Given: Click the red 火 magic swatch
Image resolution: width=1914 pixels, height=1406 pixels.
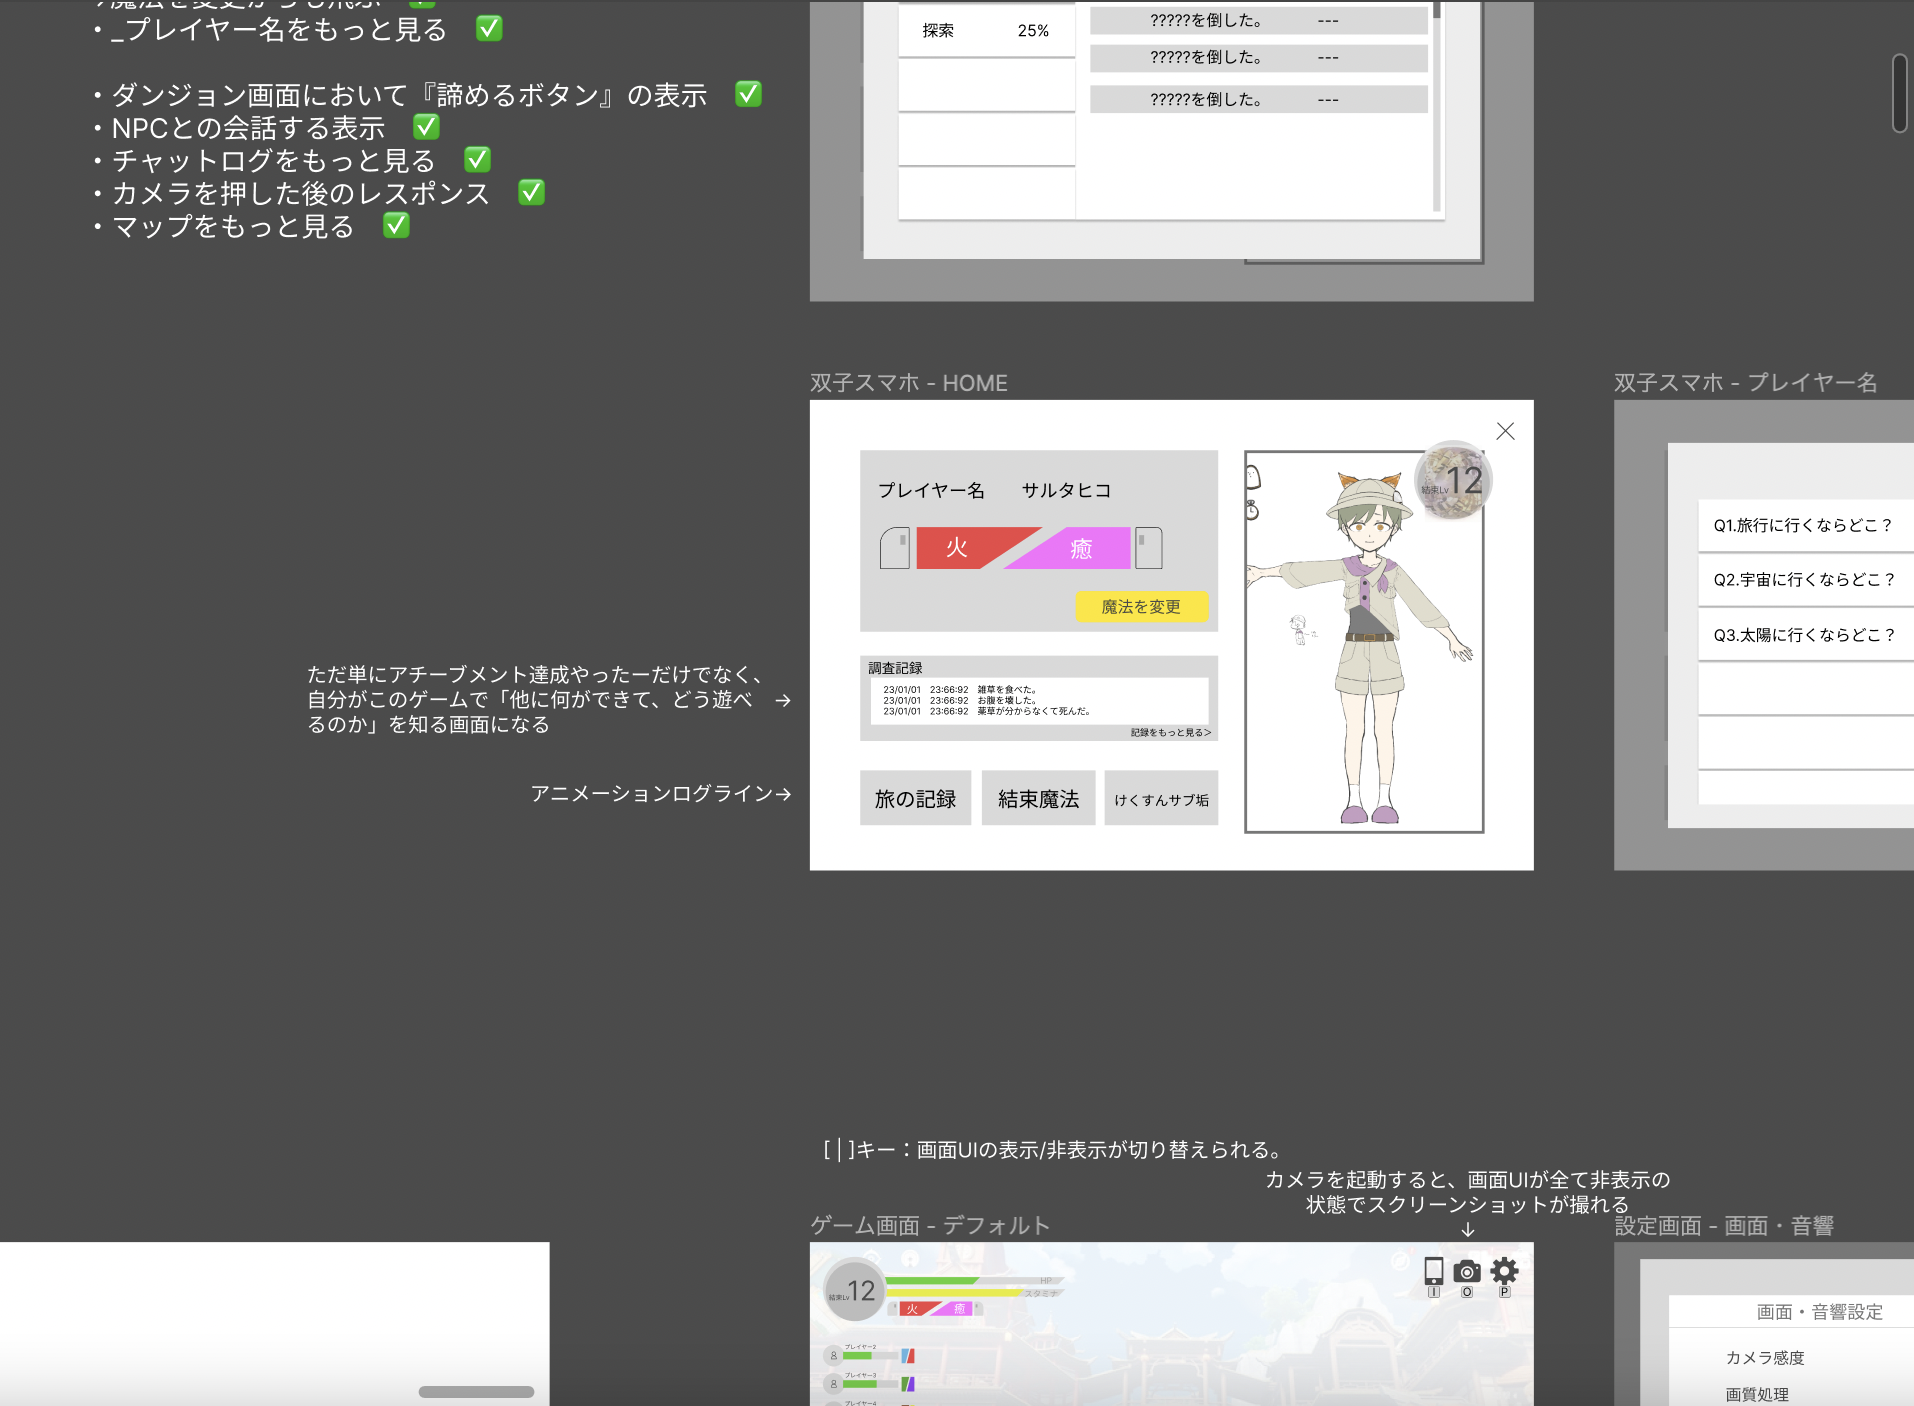Looking at the screenshot, I should (955, 548).
